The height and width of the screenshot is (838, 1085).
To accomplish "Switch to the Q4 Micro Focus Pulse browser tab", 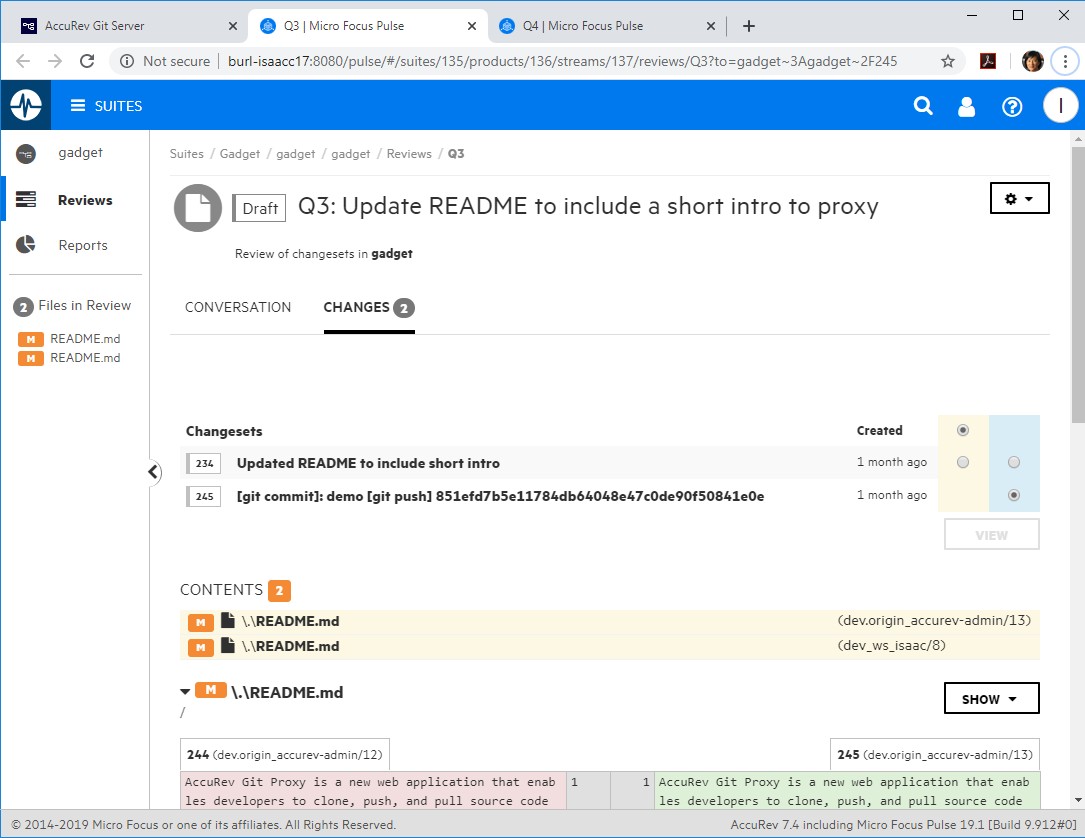I will click(600, 26).
